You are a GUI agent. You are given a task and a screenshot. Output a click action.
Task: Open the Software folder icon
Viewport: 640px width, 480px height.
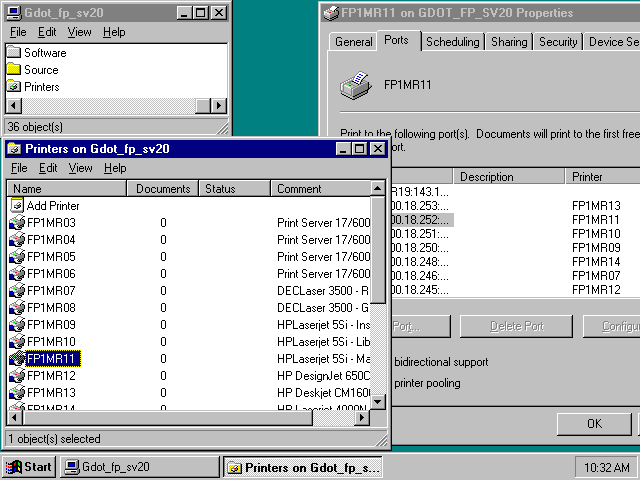14,52
